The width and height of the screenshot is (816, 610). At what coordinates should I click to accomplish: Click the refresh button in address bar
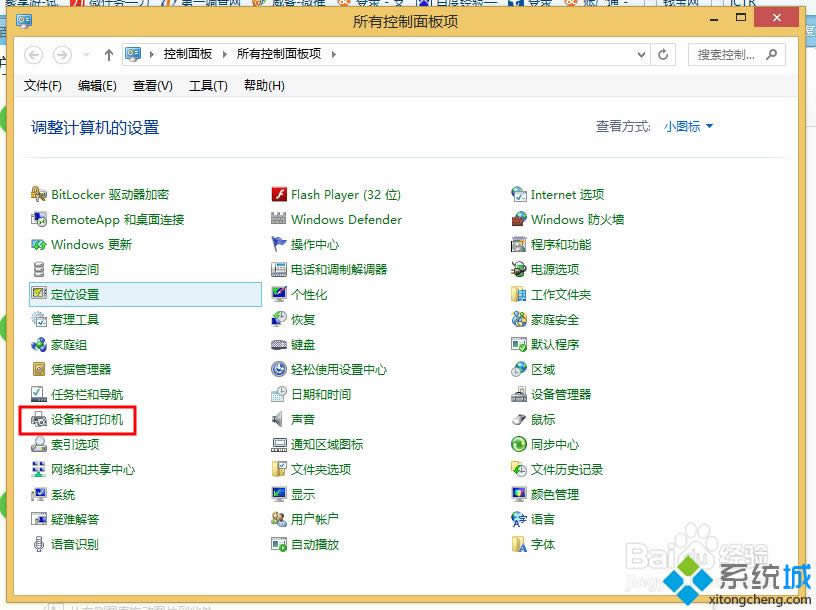[x=663, y=54]
